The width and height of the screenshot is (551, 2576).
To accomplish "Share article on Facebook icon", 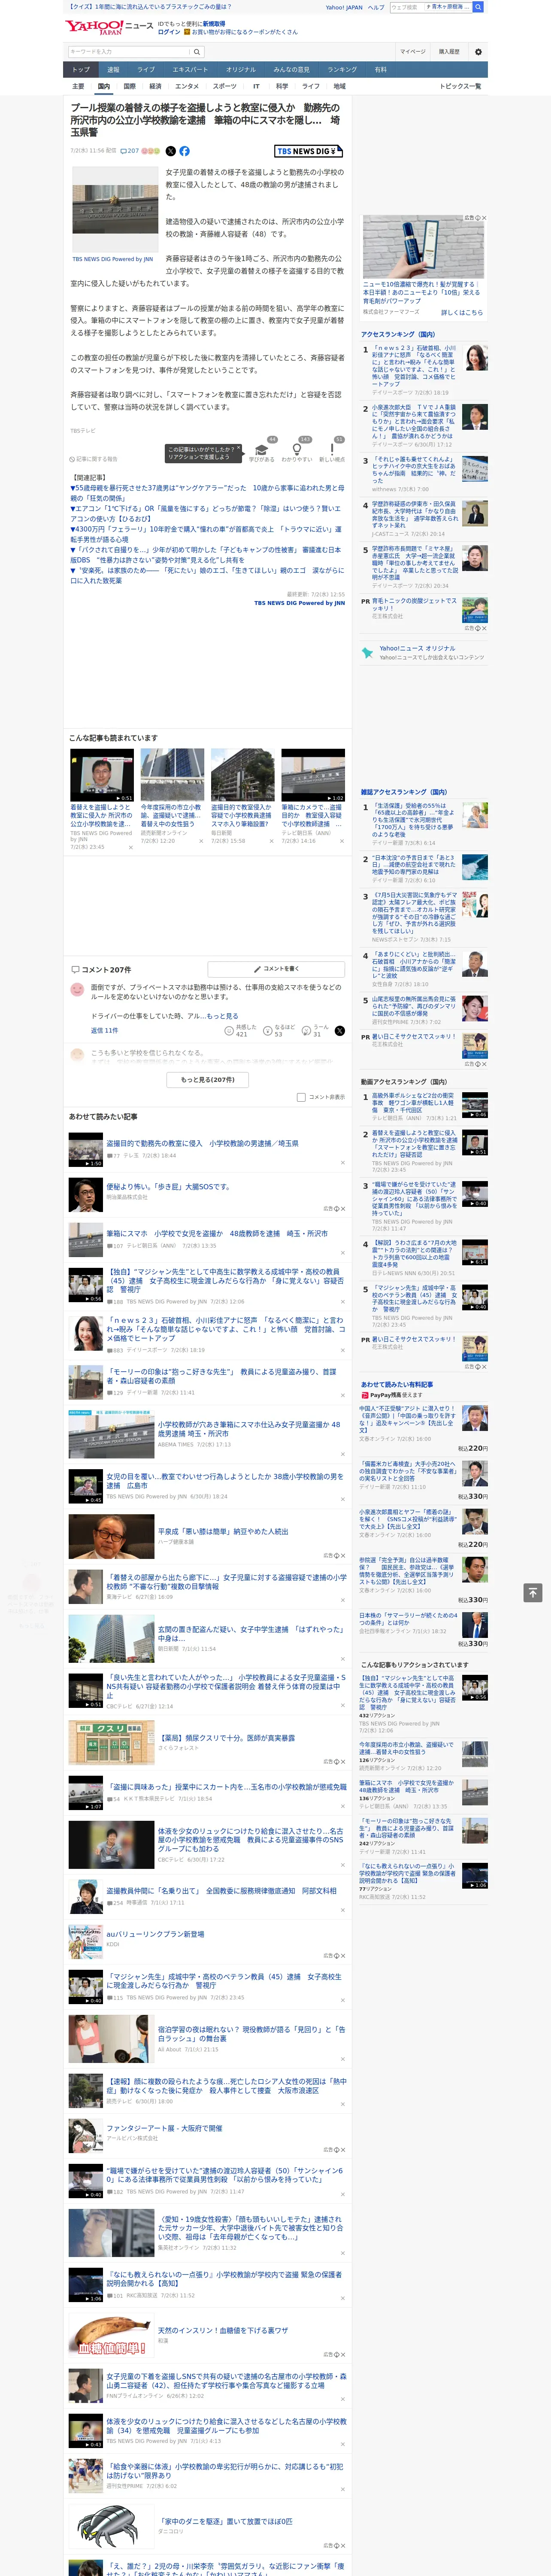I will pyautogui.click(x=184, y=151).
